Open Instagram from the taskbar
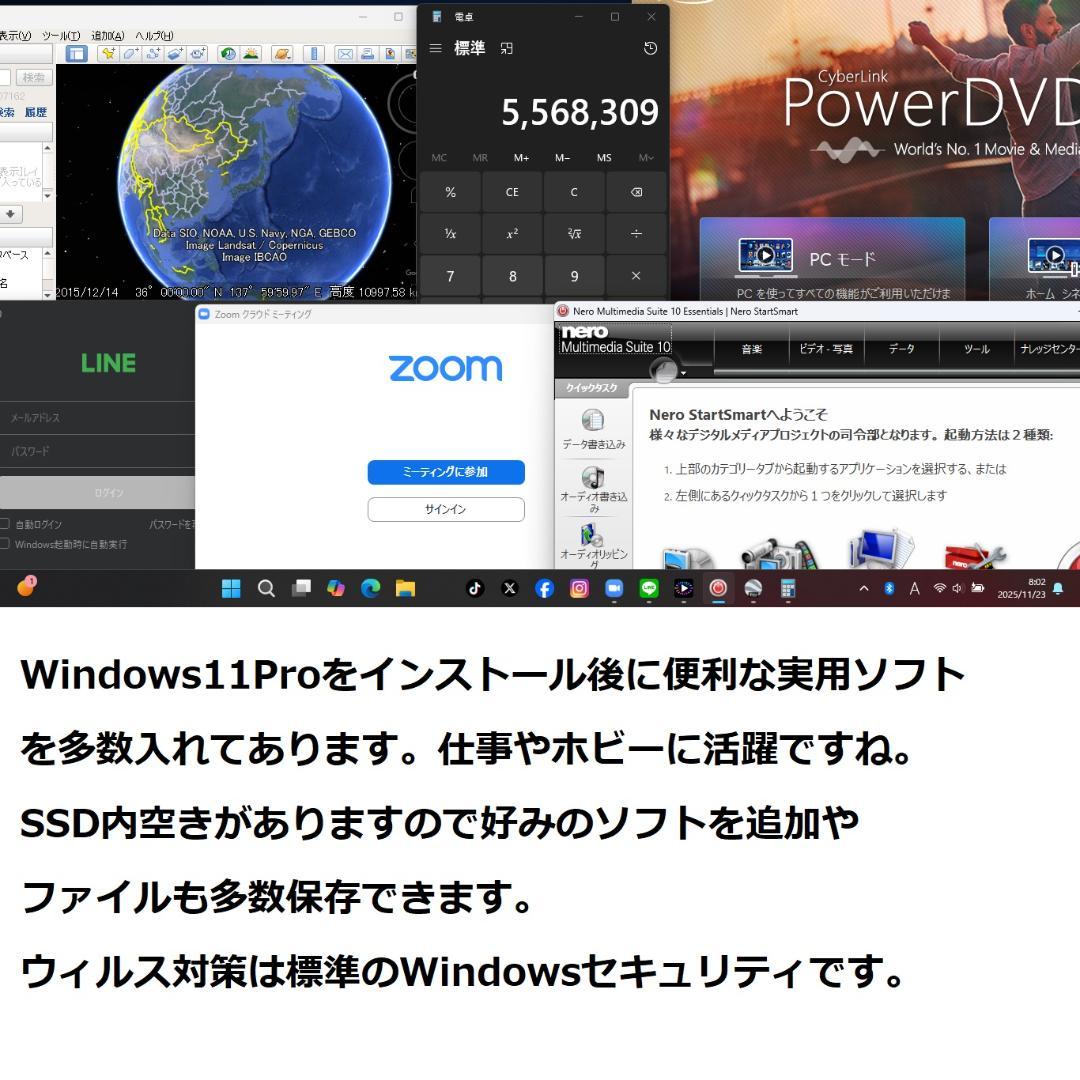This screenshot has height=1080, width=1080. (579, 588)
